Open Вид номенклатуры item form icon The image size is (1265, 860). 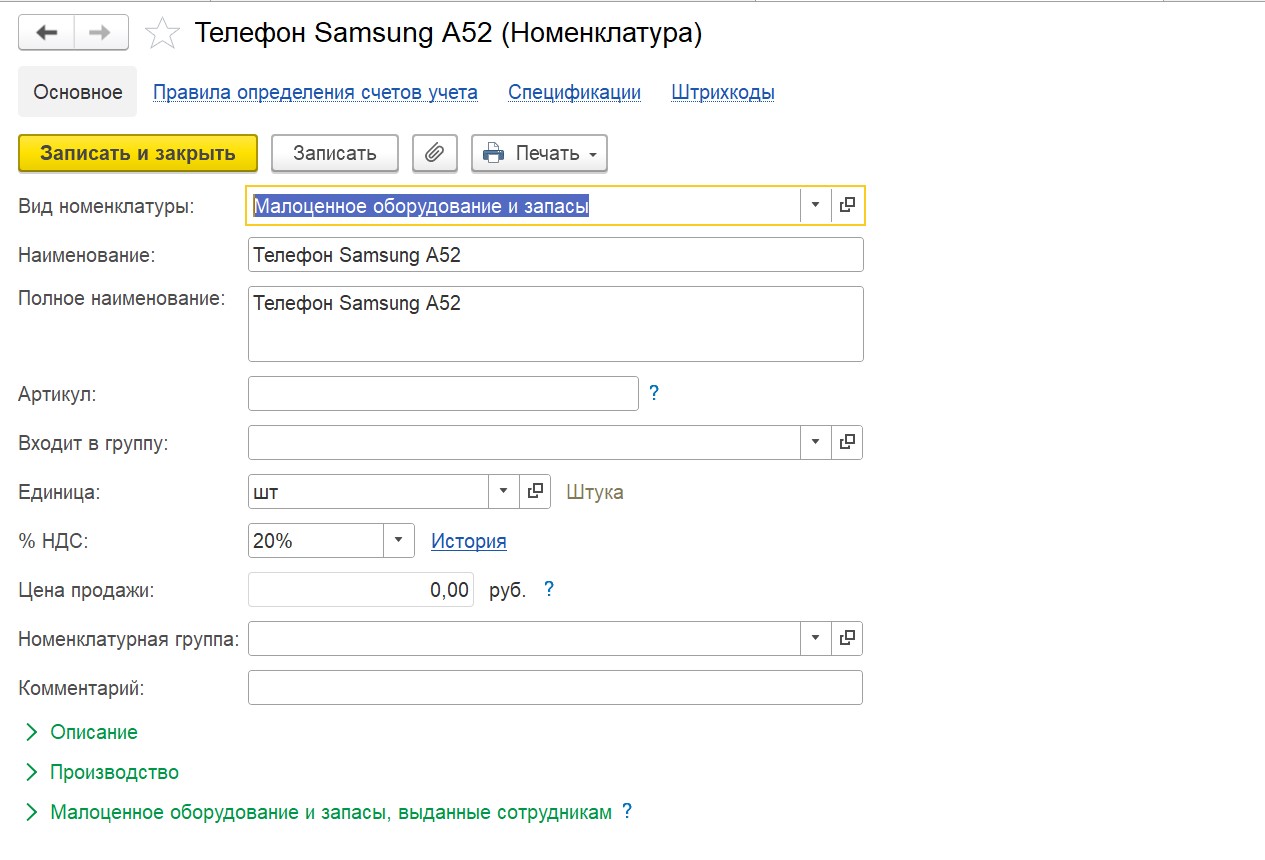847,205
